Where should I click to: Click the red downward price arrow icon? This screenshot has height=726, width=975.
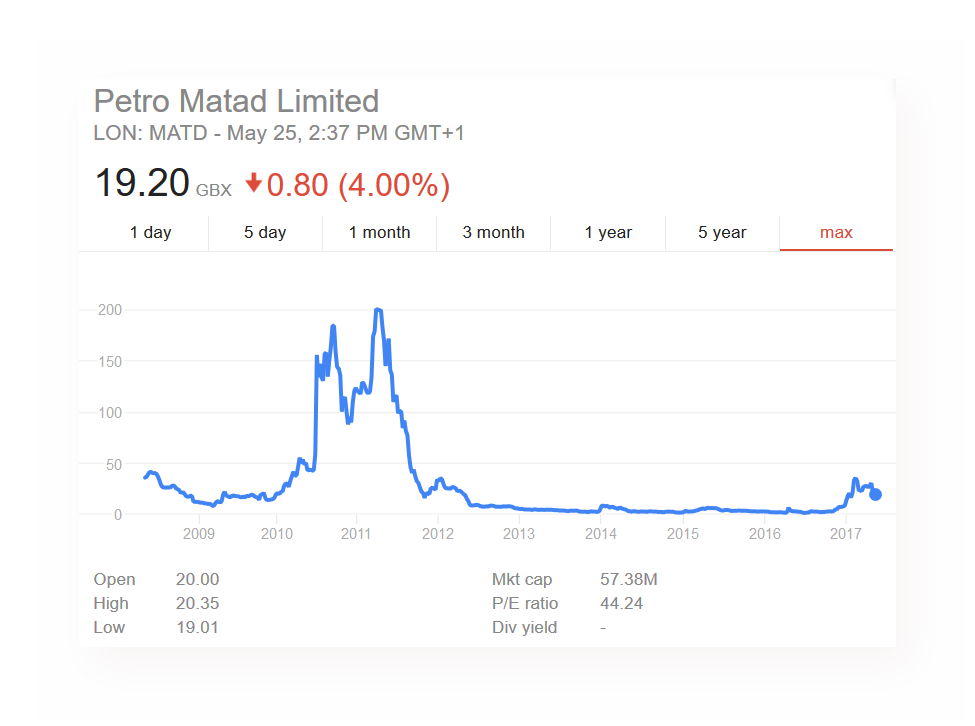(253, 183)
